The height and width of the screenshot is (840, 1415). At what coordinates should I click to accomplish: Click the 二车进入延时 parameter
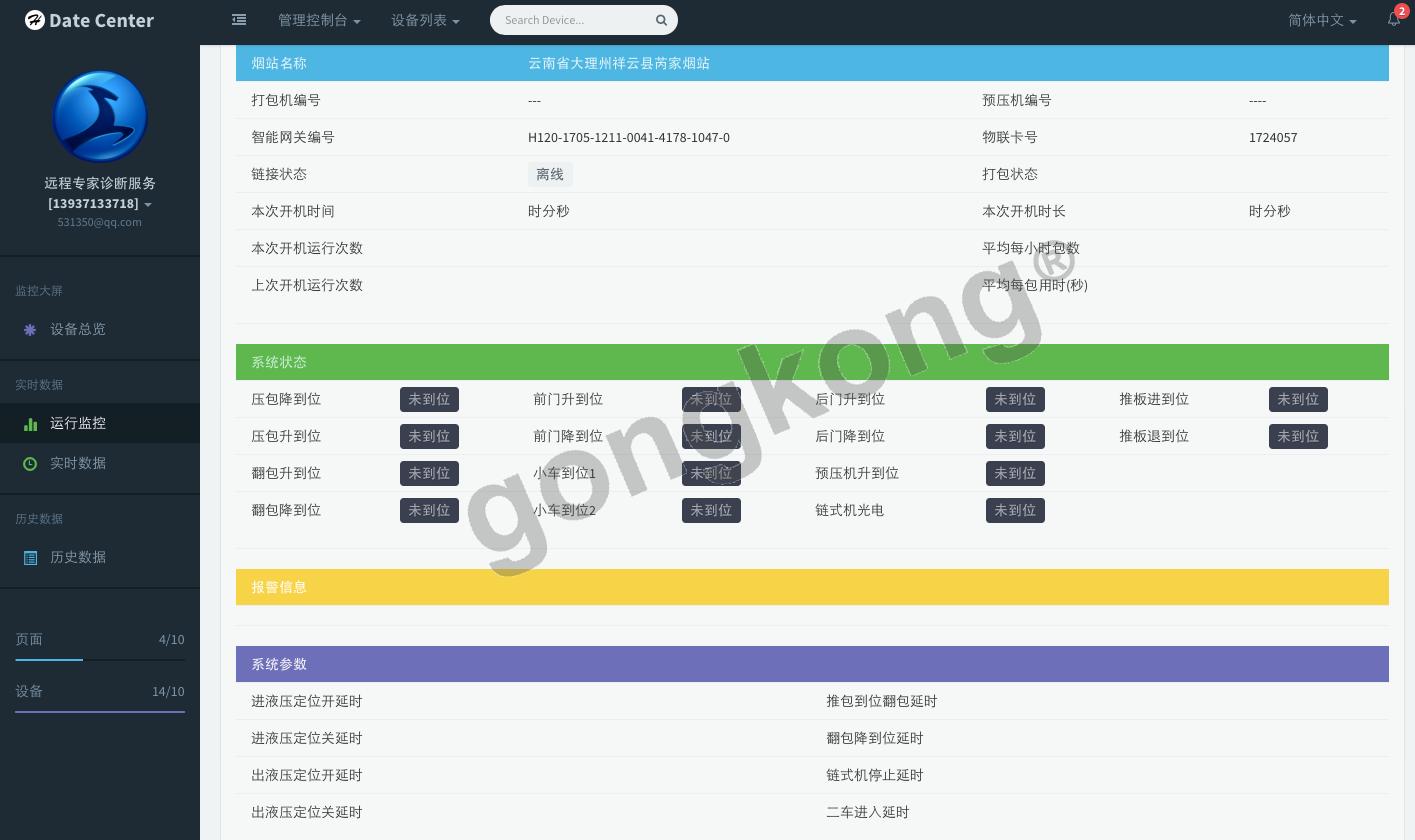(868, 812)
